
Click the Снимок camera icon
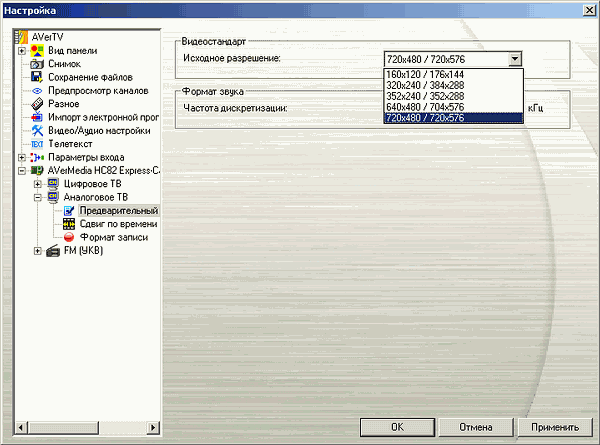[x=37, y=64]
